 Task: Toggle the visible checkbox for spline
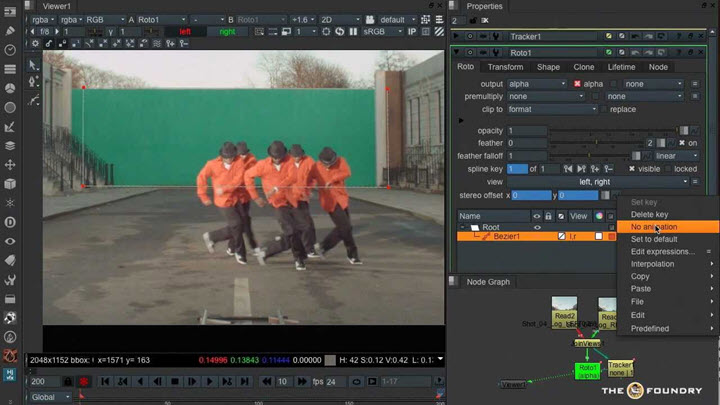pos(631,168)
